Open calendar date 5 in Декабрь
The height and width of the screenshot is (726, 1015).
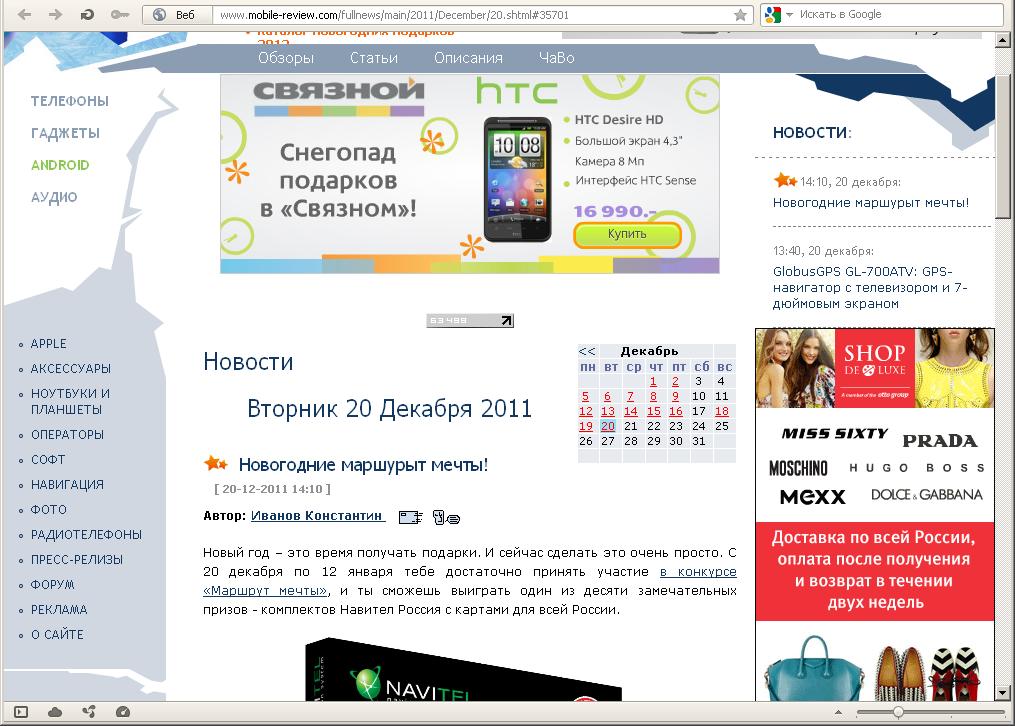coord(585,396)
